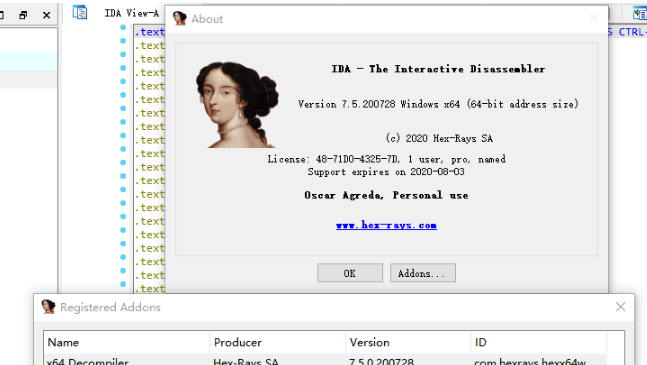
Task: Select the IDA View-A tab
Action: point(132,13)
